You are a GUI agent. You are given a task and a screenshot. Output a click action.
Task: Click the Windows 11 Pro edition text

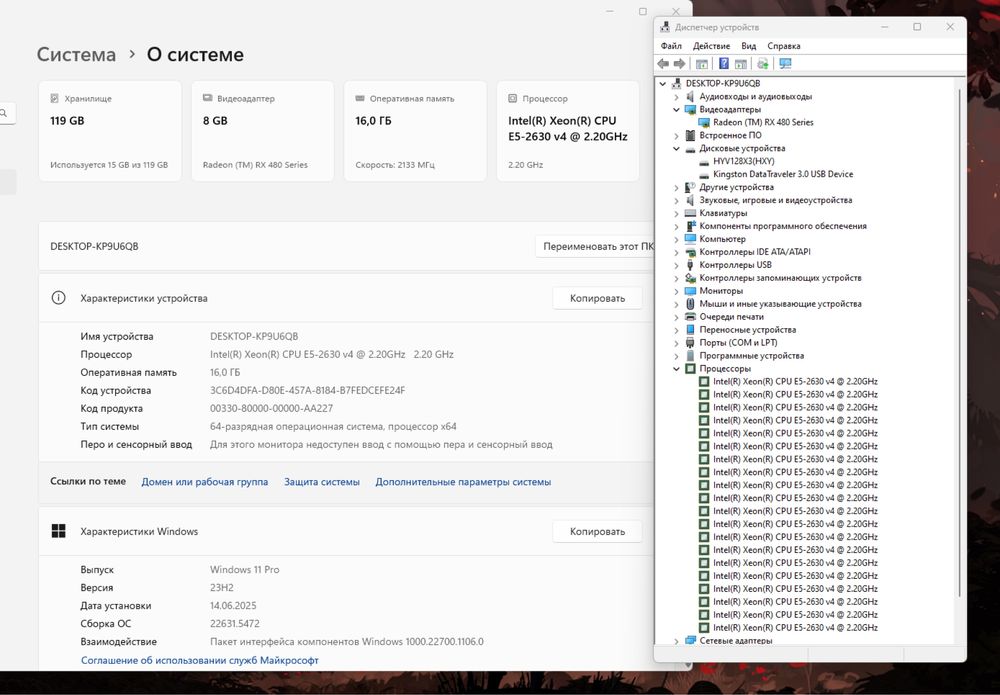[x=244, y=569]
